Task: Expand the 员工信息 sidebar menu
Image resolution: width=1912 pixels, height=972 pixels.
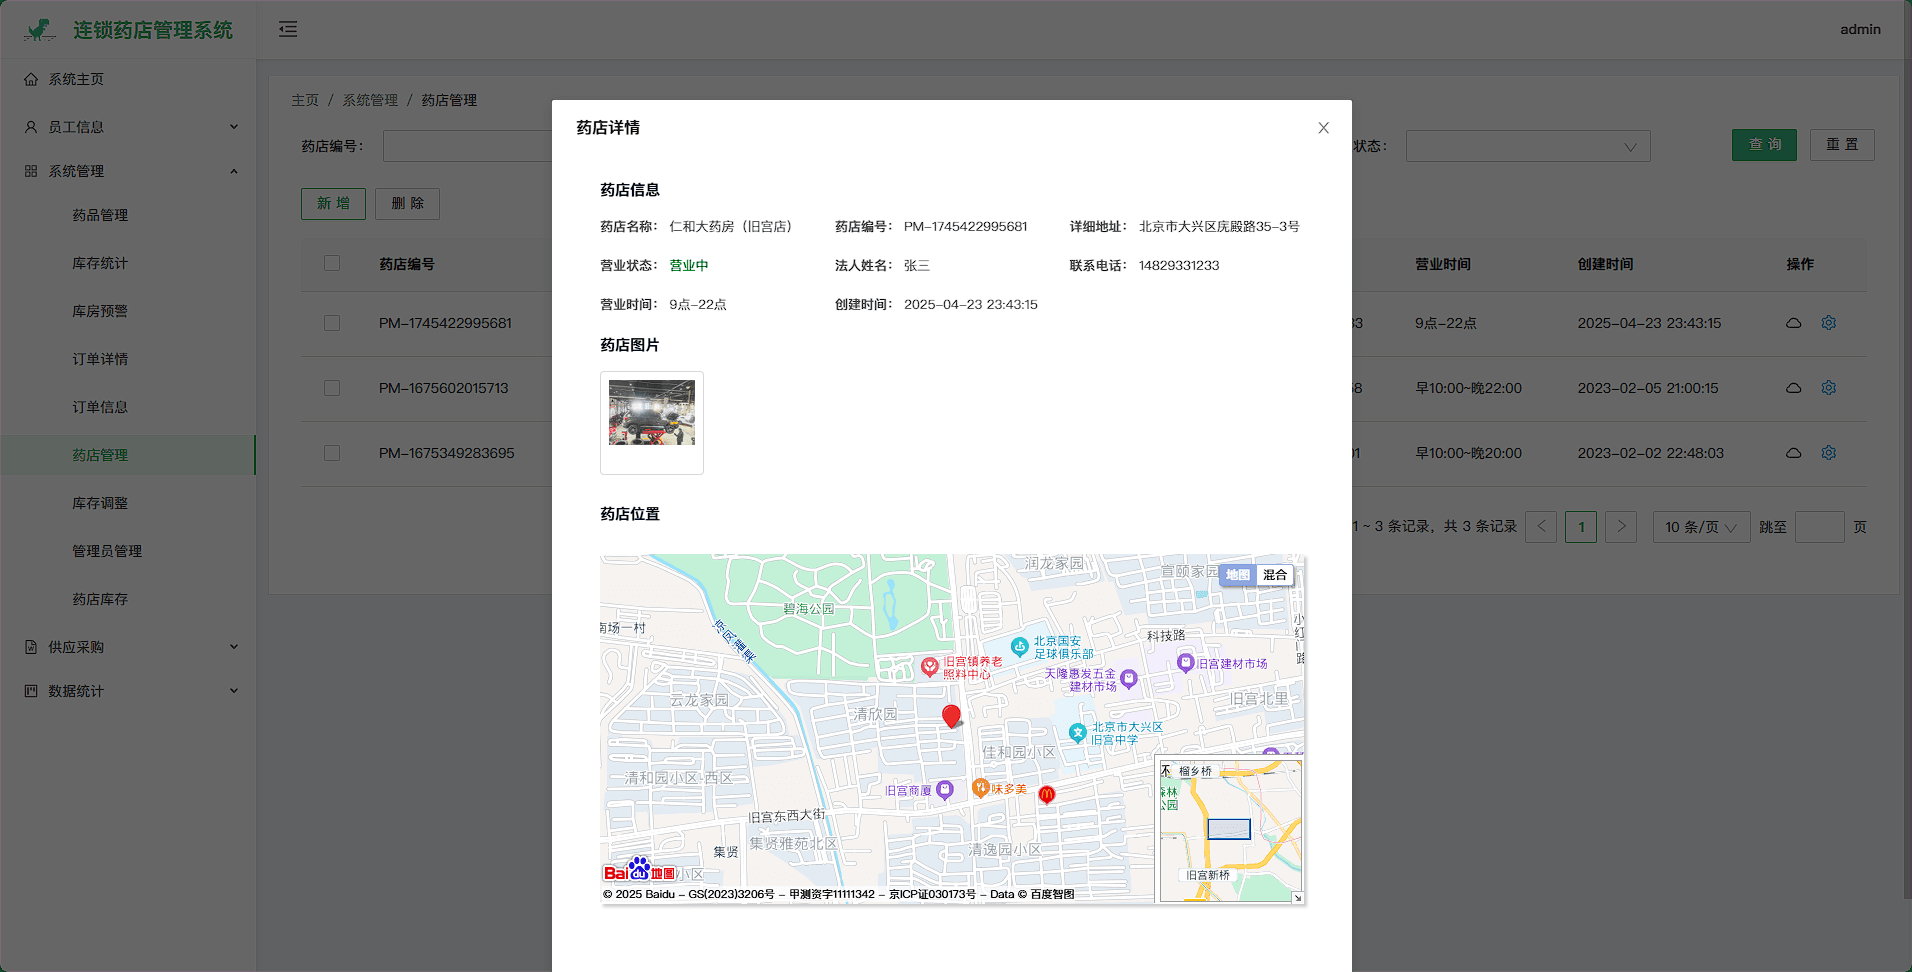Action: click(130, 127)
